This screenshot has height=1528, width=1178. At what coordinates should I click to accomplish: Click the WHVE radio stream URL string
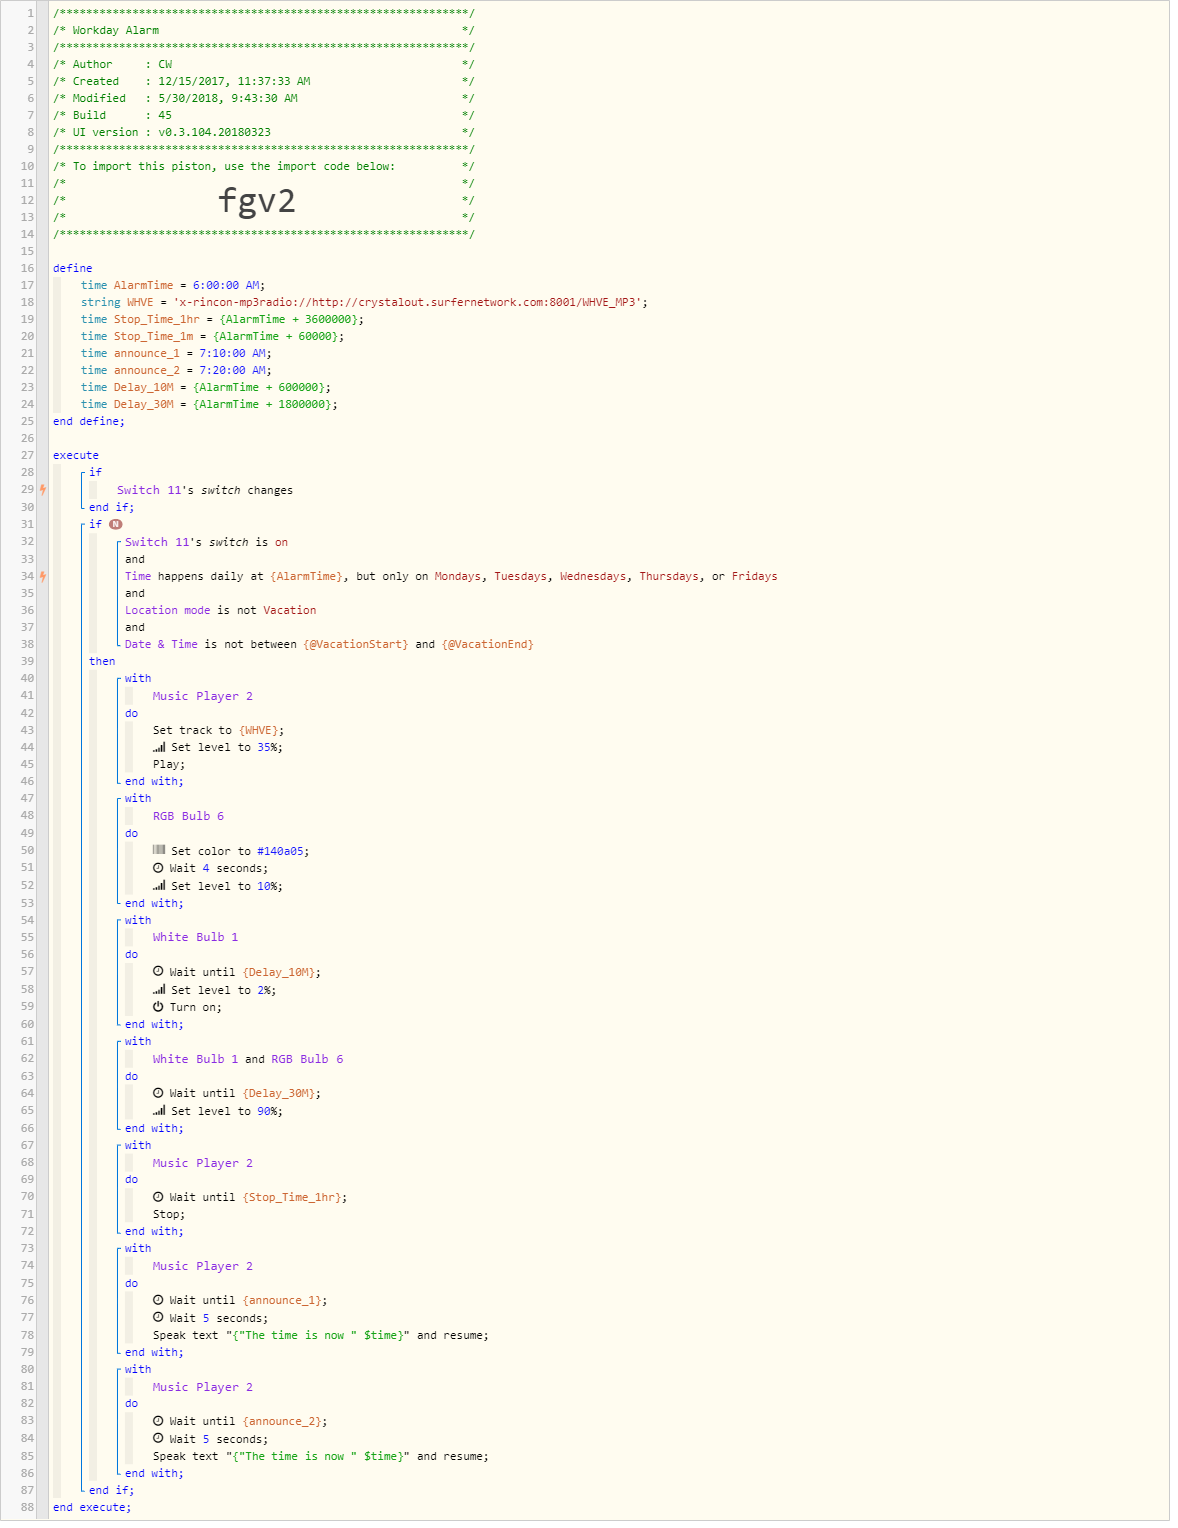(410, 302)
